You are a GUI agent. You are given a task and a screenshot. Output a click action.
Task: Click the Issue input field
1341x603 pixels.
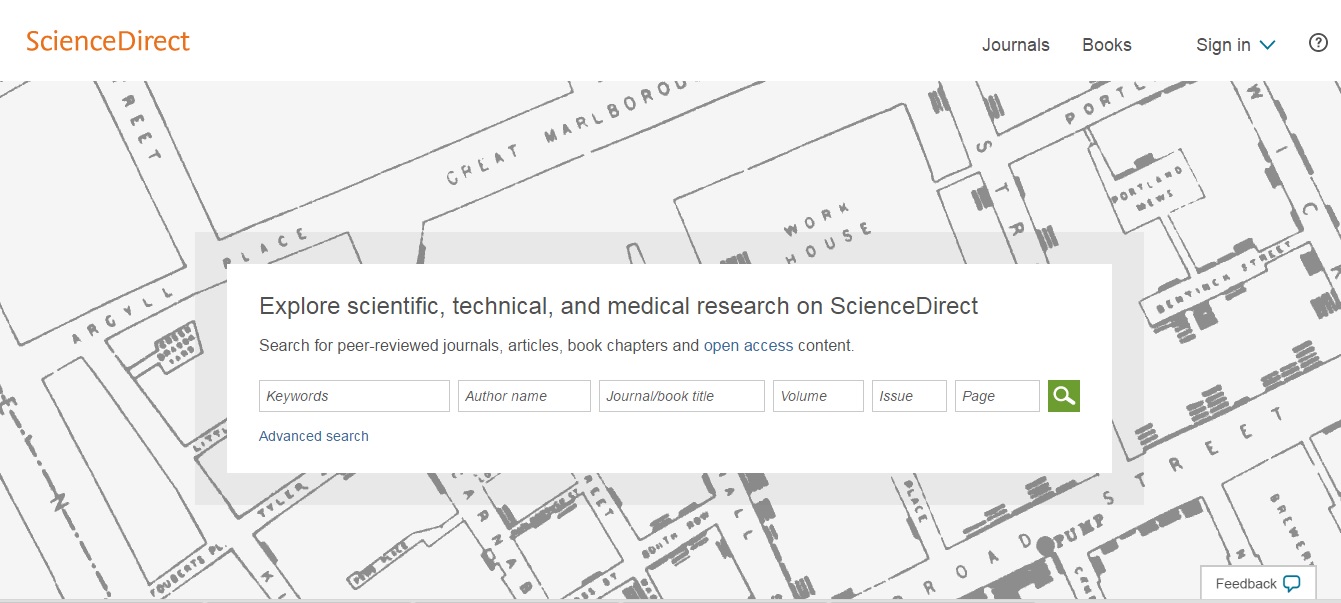[909, 396]
